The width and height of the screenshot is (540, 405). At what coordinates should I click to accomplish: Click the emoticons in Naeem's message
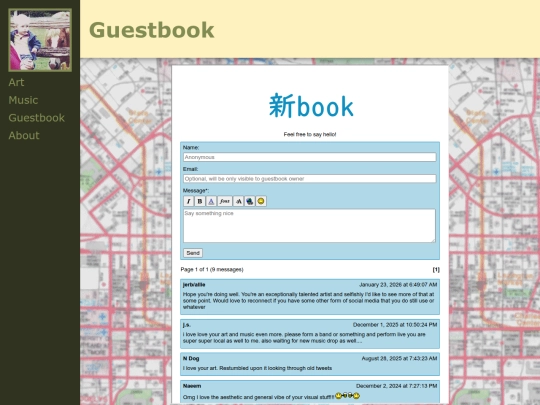tap(347, 396)
